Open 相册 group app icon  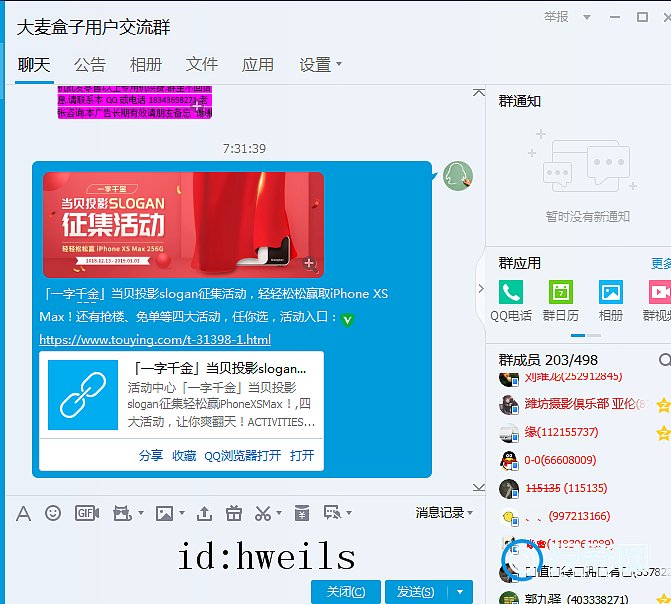(611, 301)
